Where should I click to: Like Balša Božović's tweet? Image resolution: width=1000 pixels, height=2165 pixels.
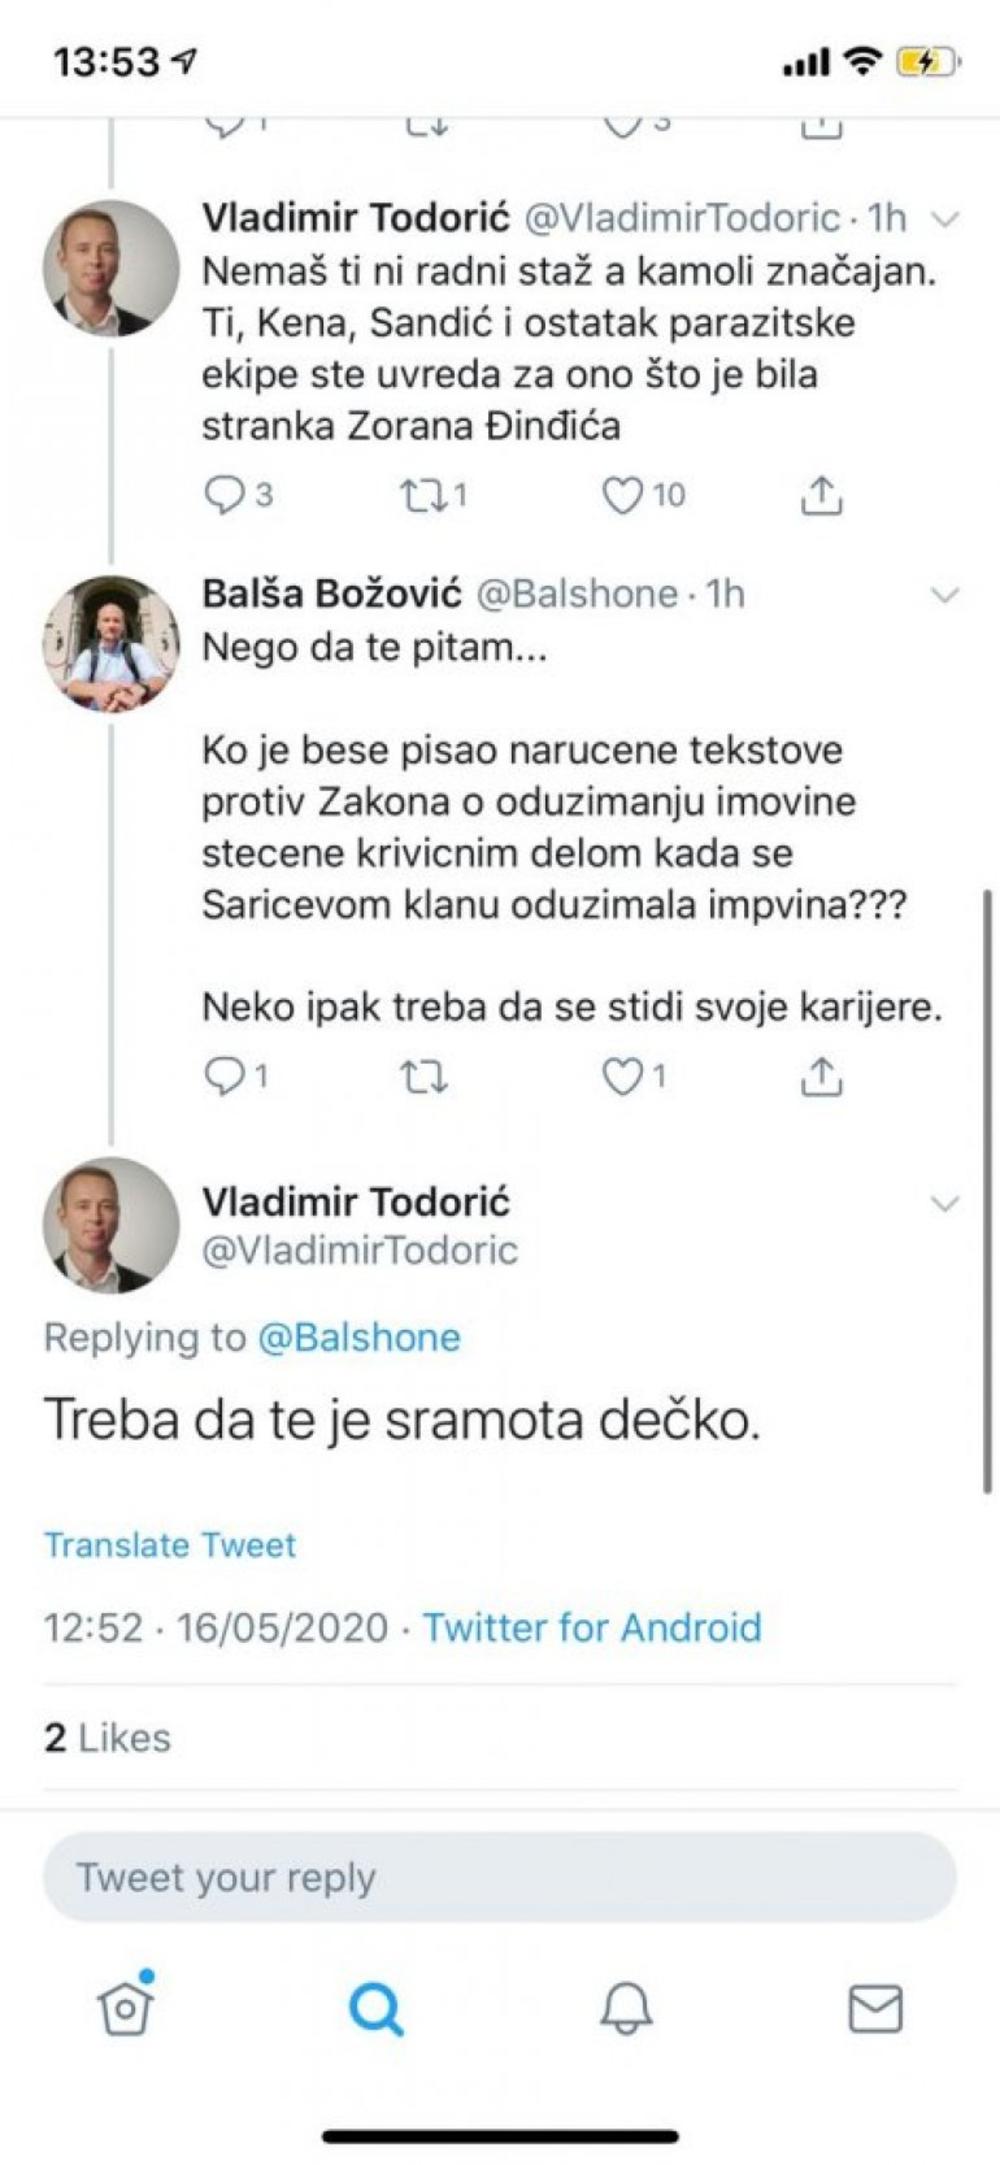pos(622,1077)
